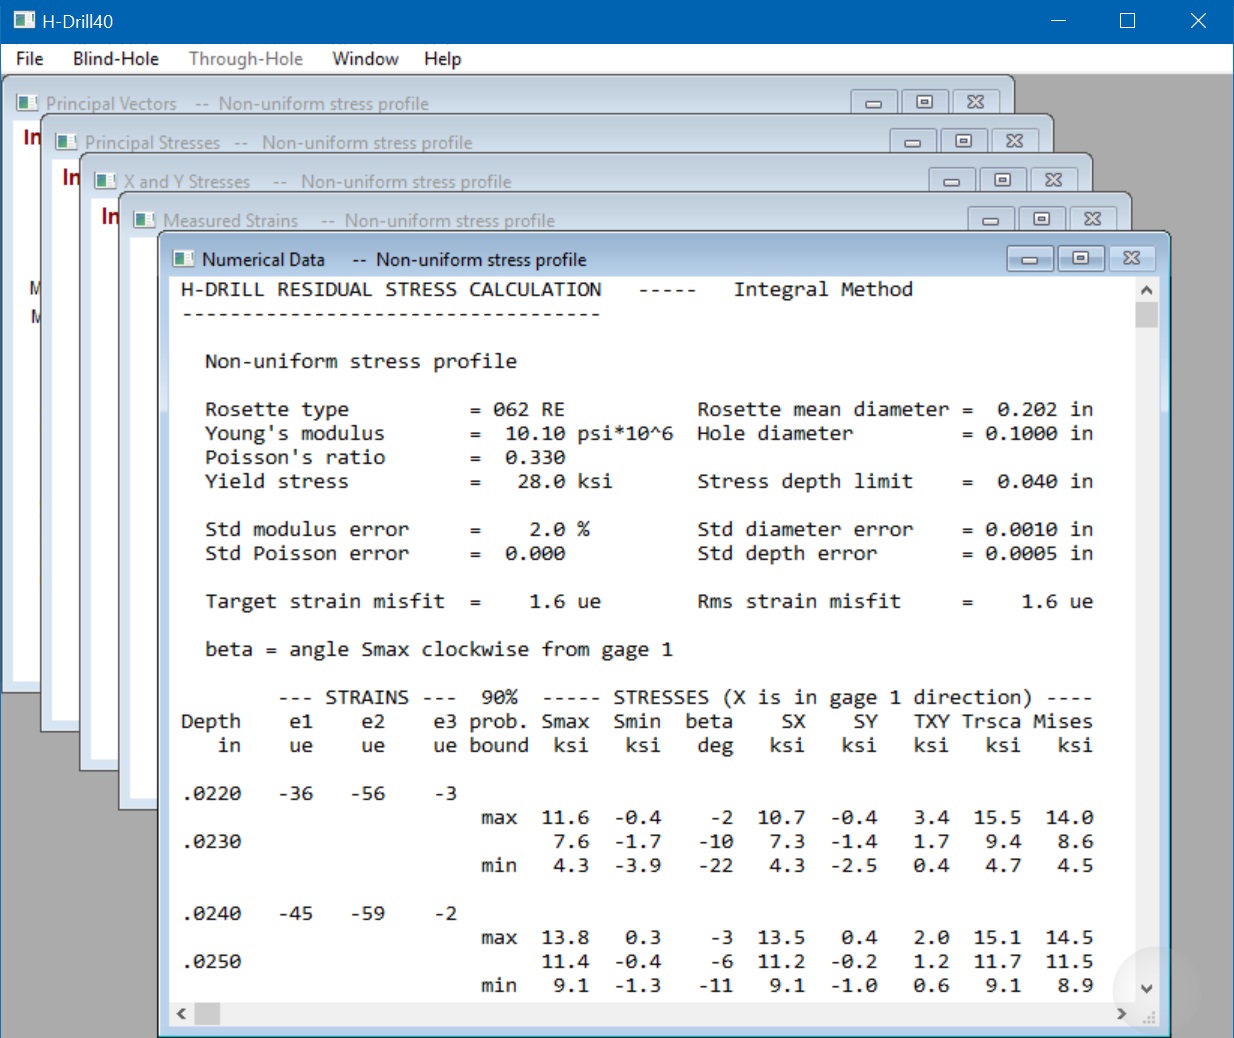The image size is (1234, 1038).
Task: Open the Blind-Hole menu
Action: [116, 59]
